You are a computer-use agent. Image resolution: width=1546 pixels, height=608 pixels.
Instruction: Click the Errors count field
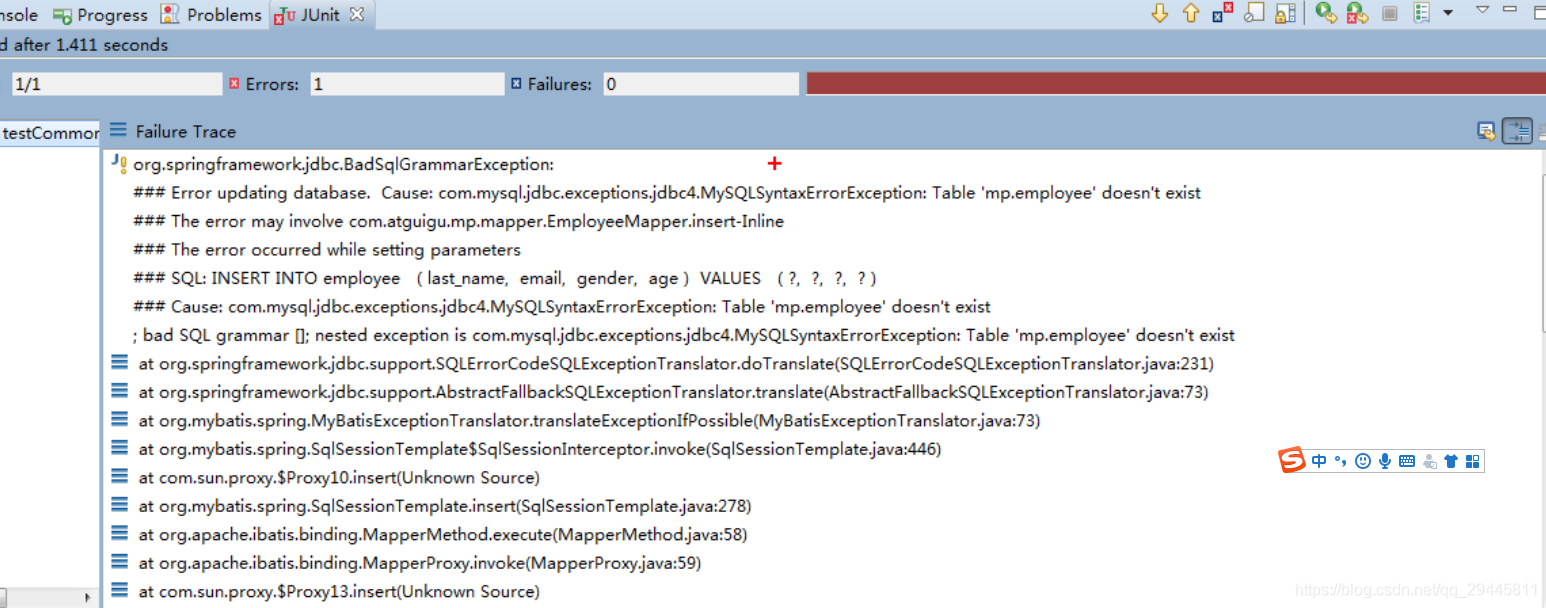[x=406, y=84]
